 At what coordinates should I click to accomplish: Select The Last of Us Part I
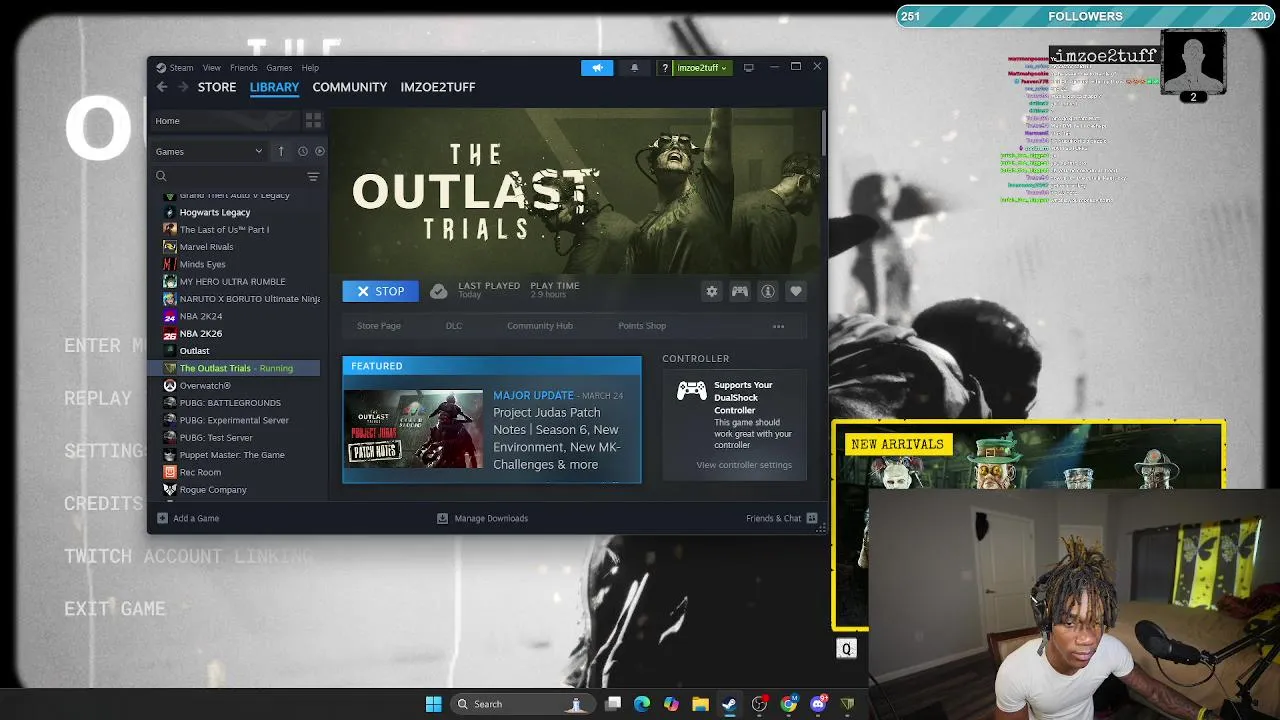224,230
